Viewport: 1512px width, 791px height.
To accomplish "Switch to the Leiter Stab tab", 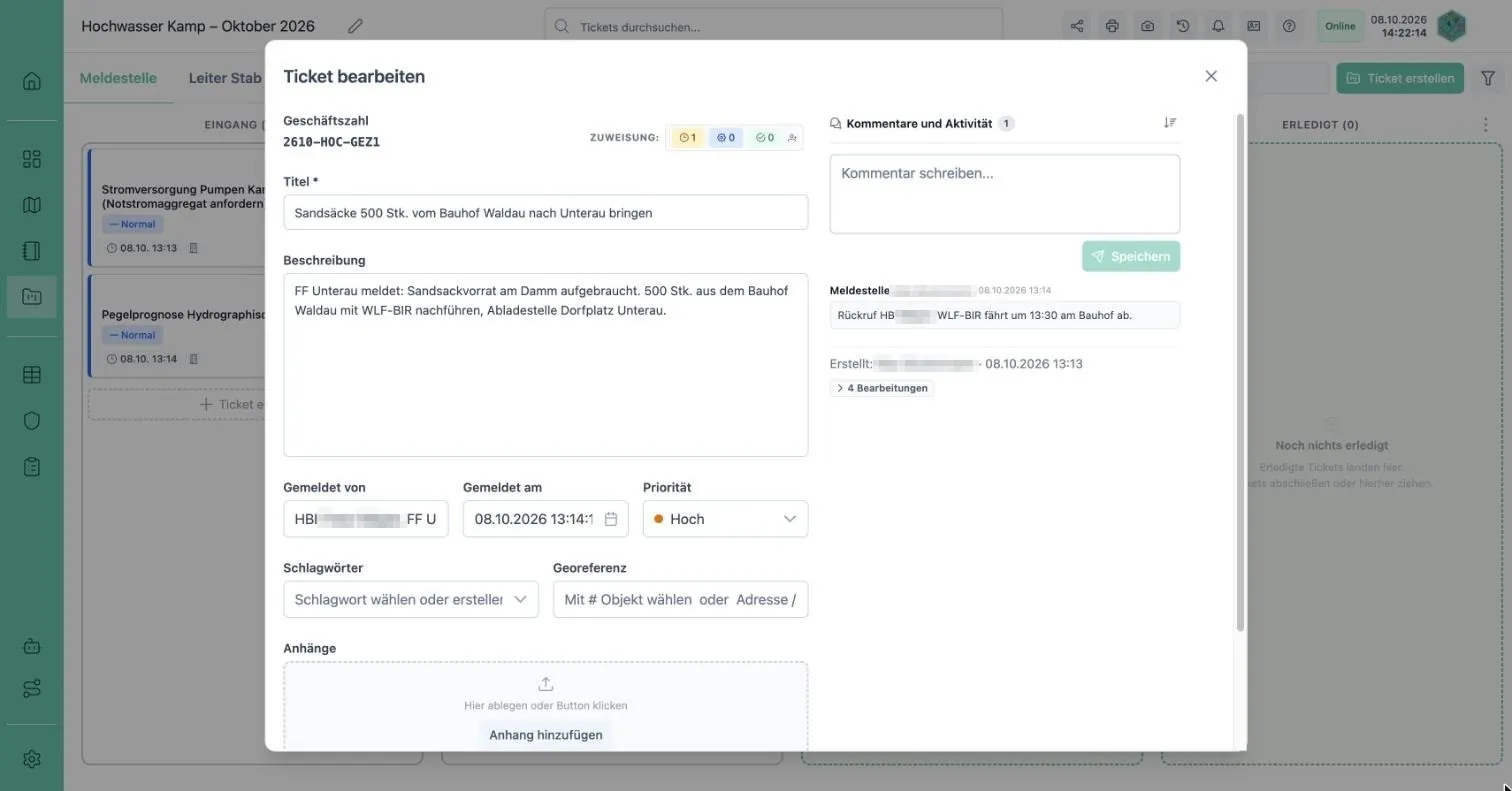I will point(225,78).
